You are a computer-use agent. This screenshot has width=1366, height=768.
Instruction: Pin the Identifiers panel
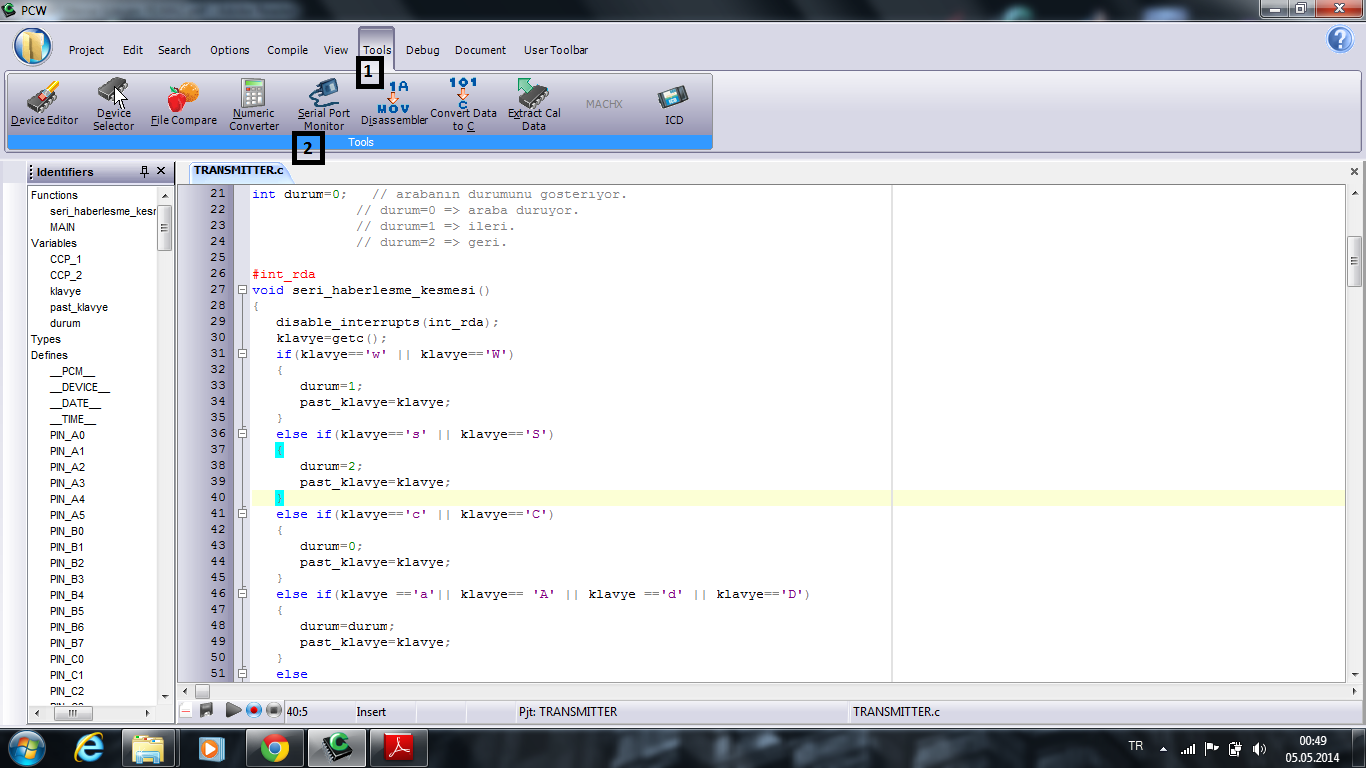144,171
